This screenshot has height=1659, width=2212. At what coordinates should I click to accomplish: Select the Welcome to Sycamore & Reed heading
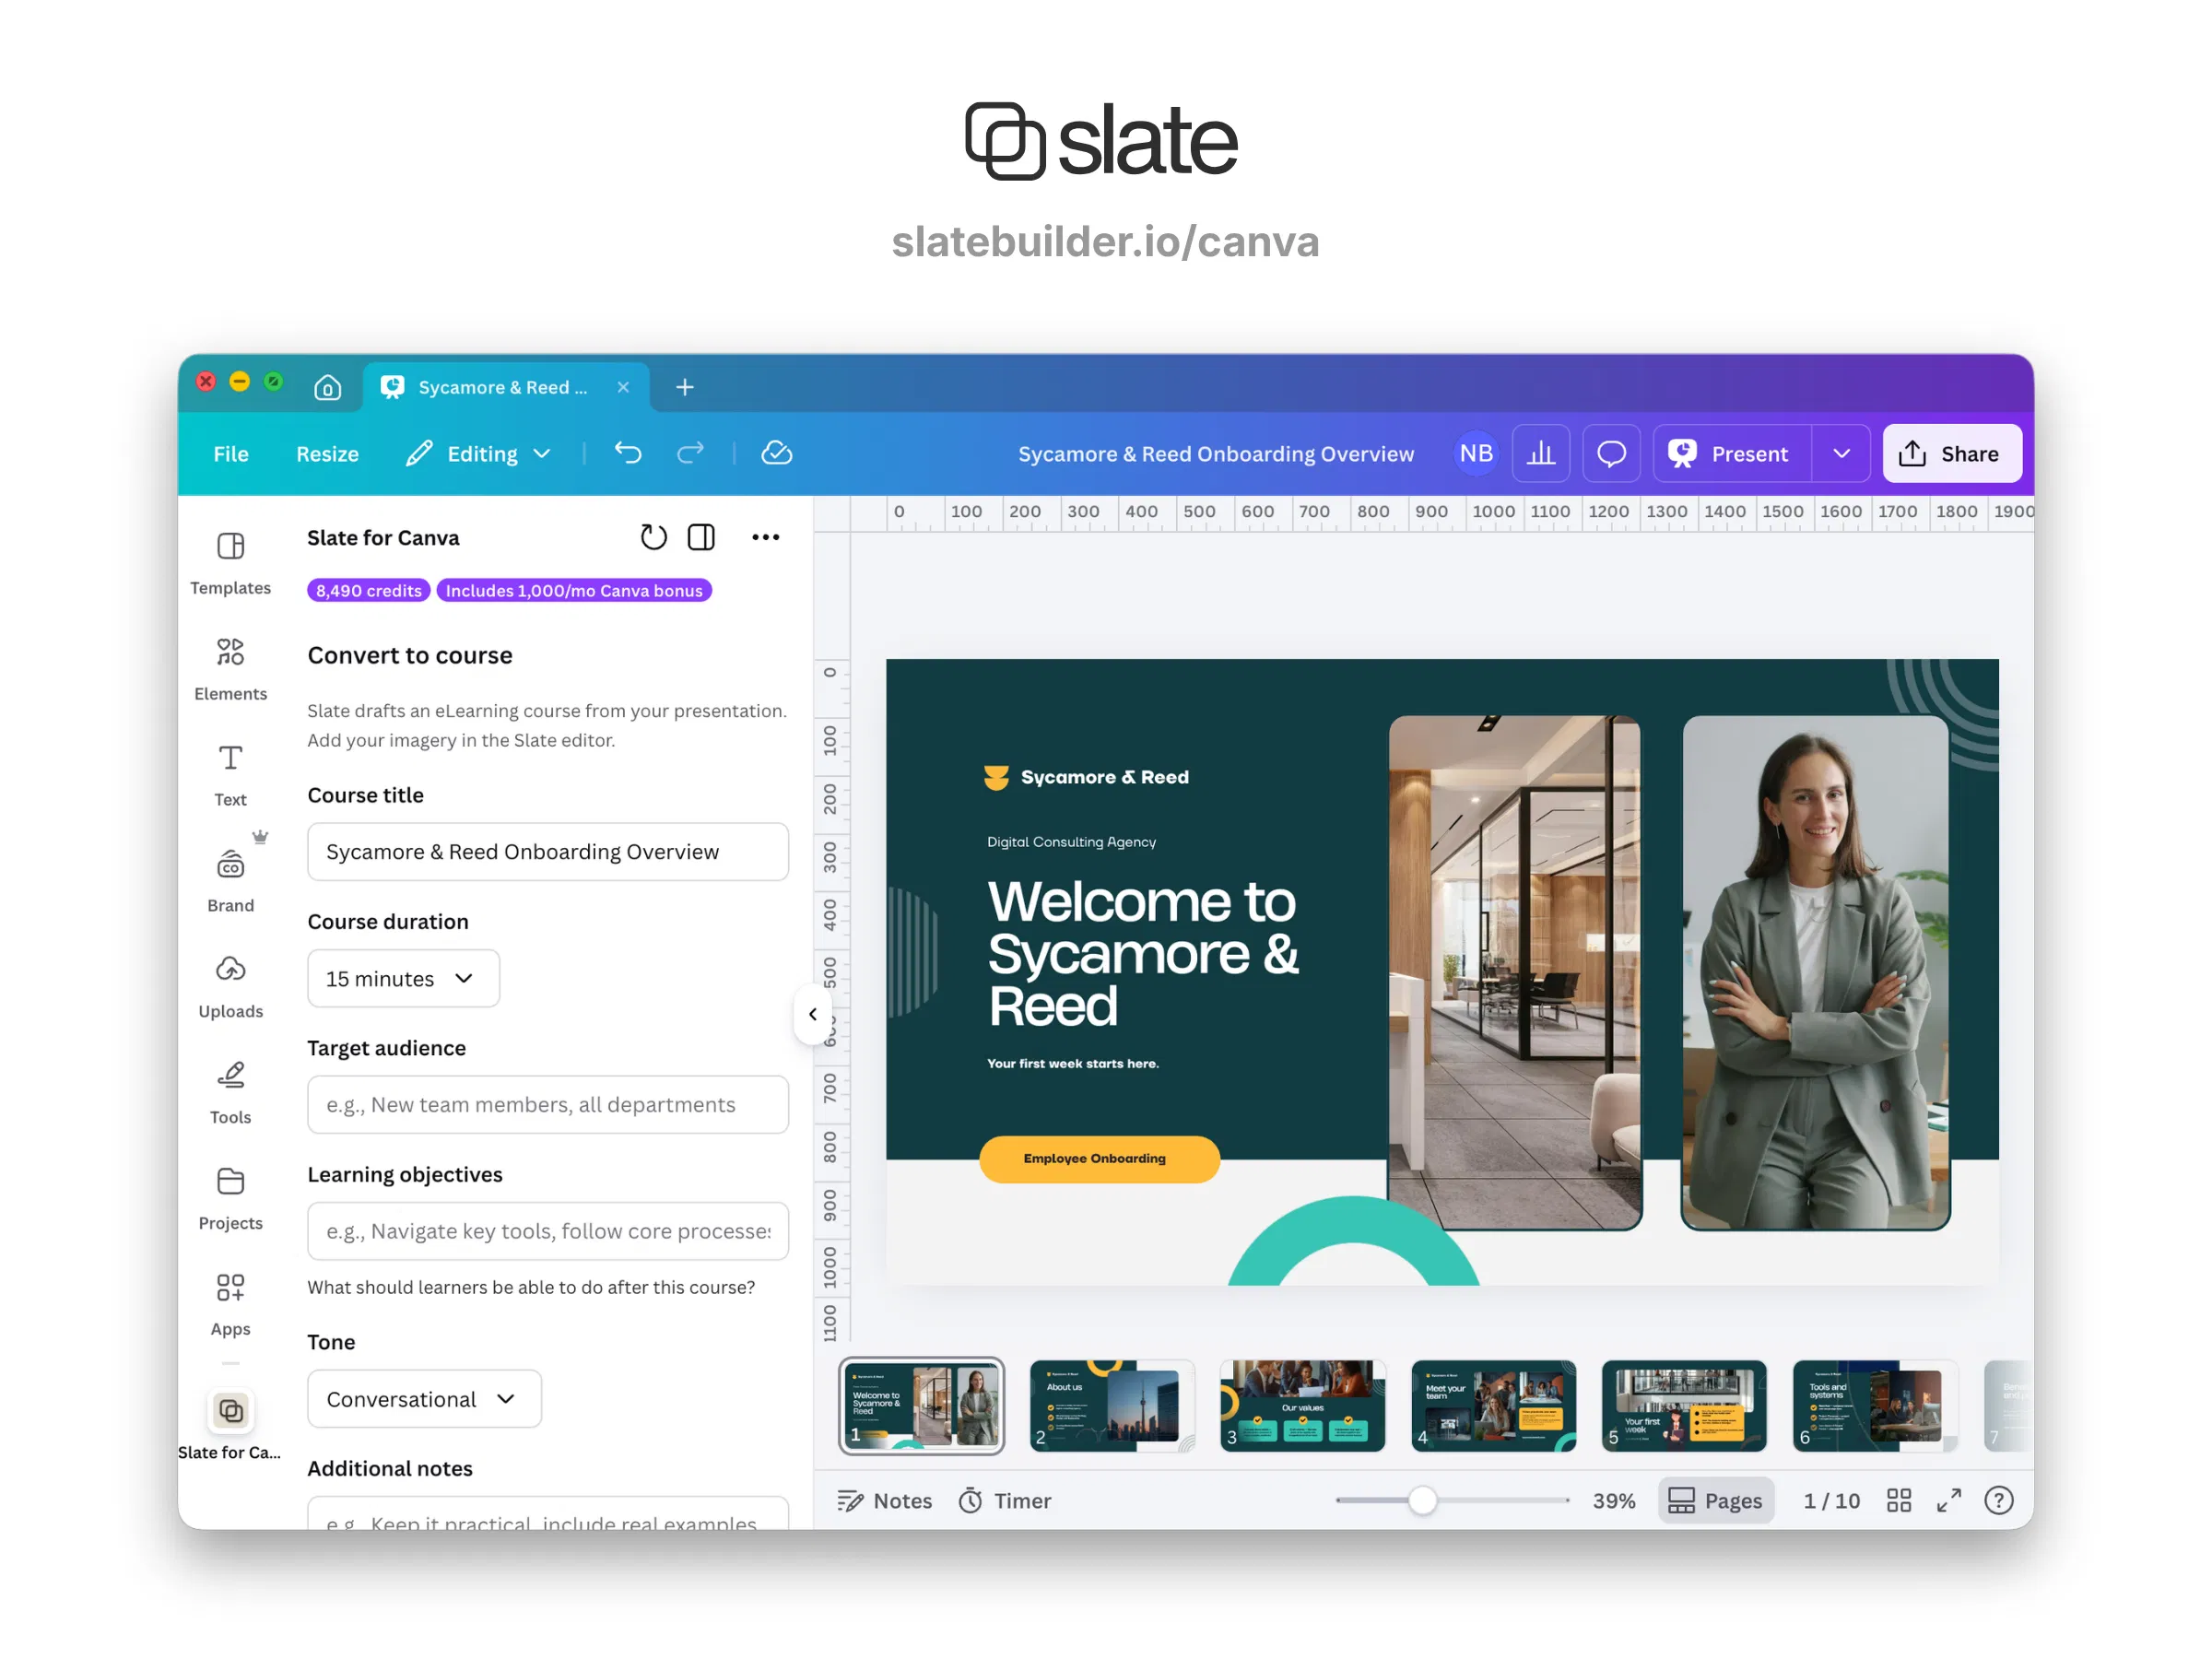pos(1142,953)
